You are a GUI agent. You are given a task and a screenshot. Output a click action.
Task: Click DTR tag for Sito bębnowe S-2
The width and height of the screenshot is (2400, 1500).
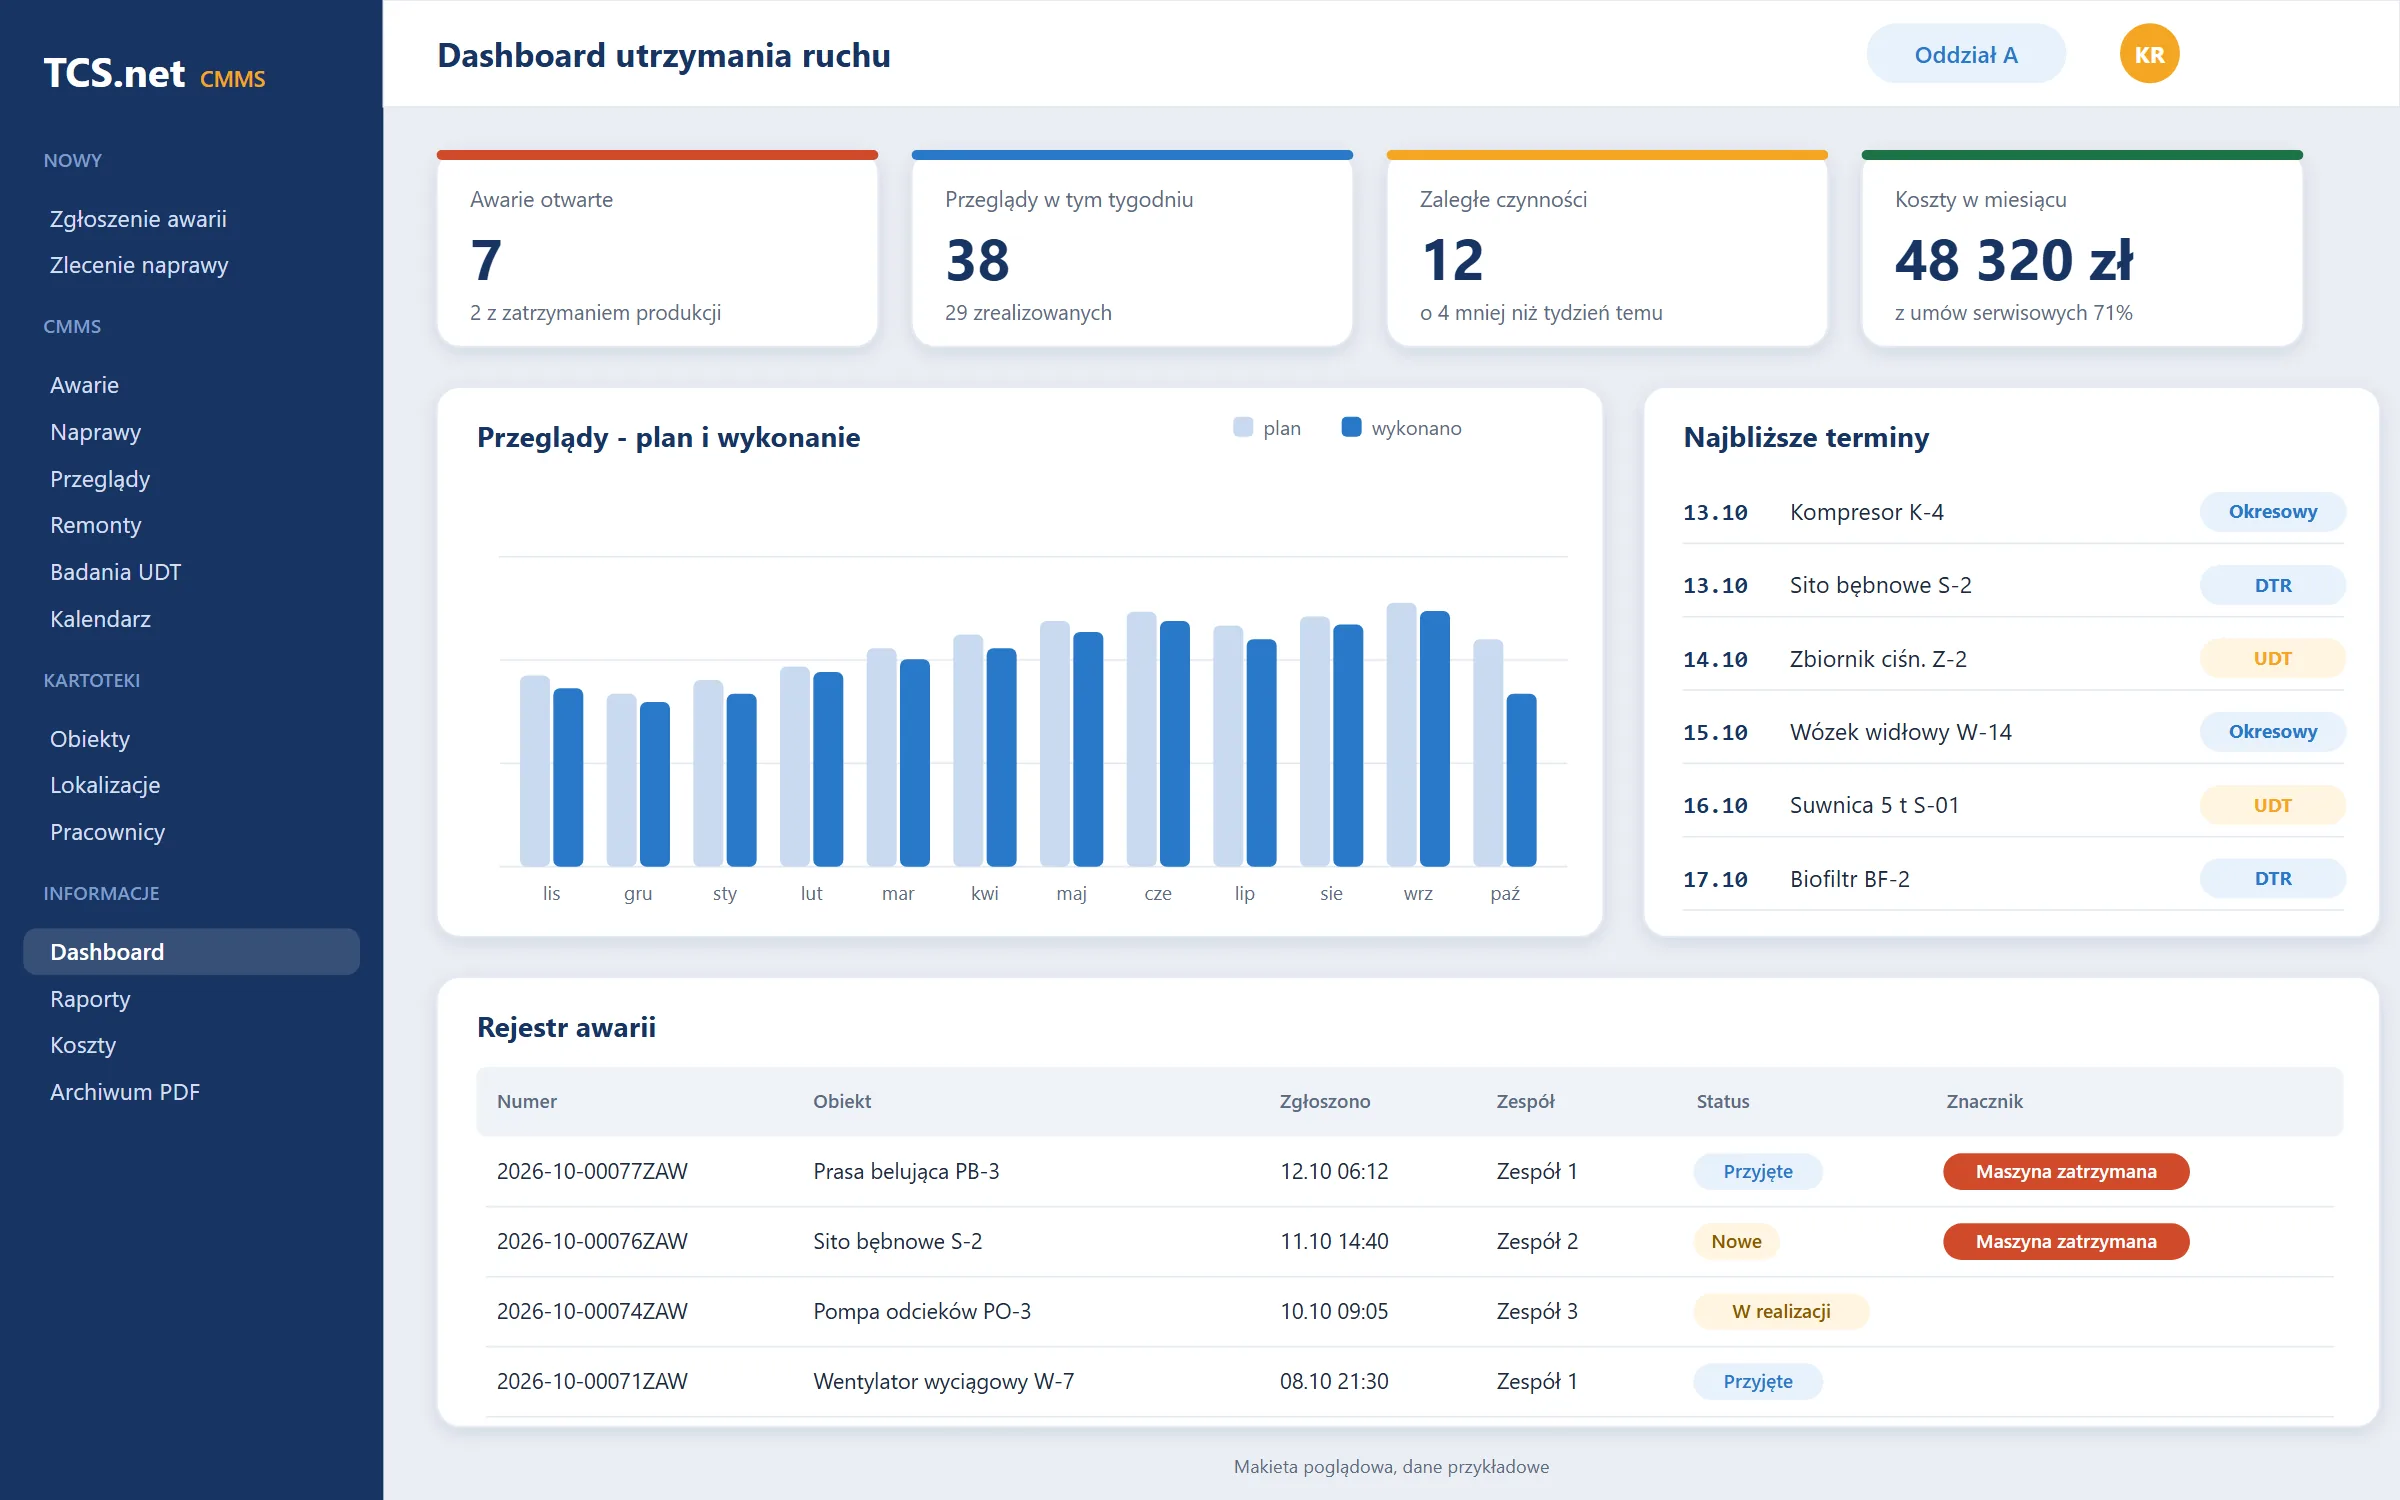click(x=2272, y=585)
